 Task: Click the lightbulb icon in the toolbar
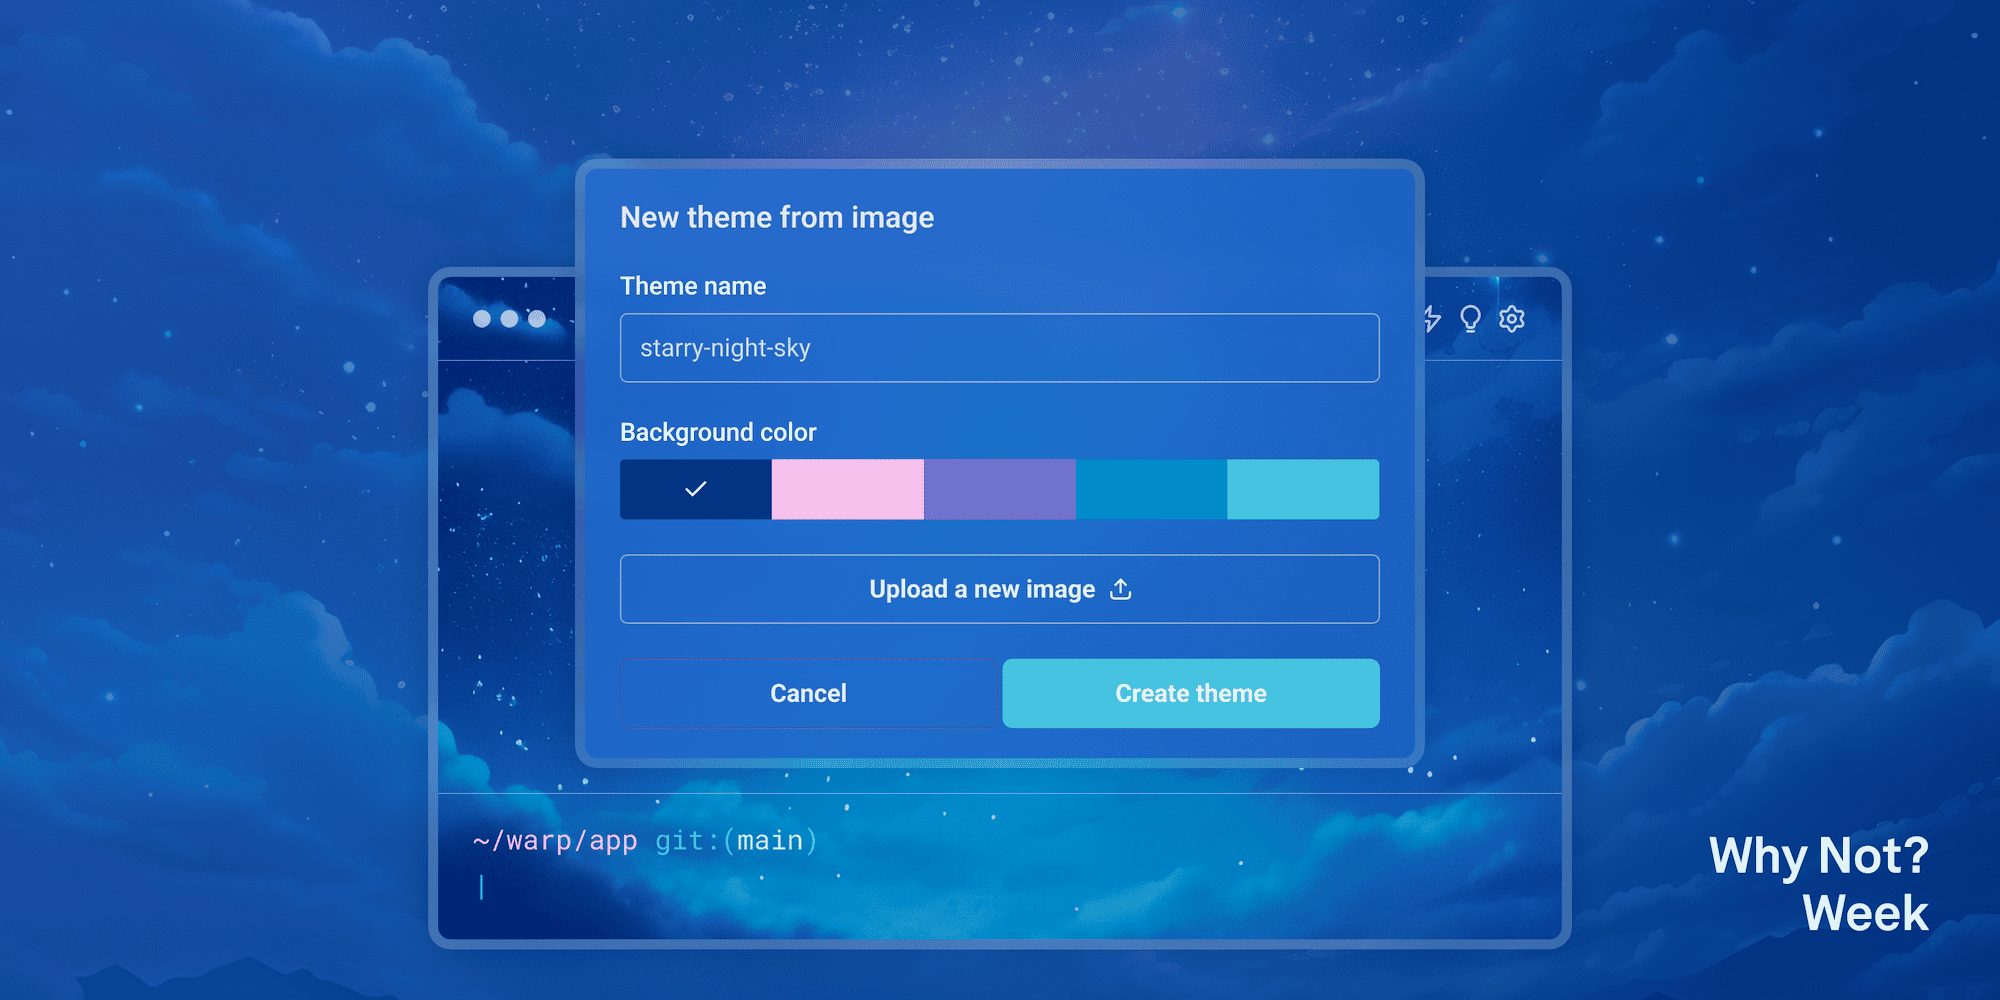click(1470, 319)
